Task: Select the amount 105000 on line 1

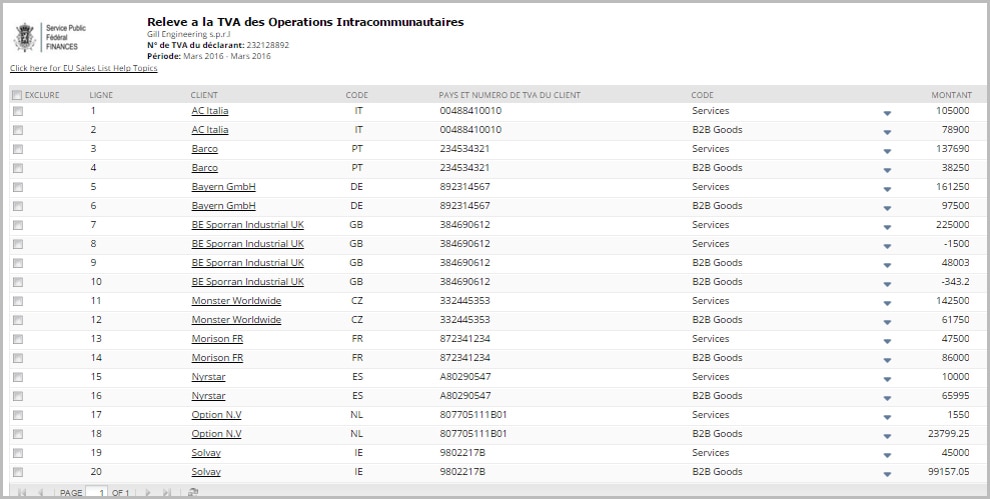Action: (953, 111)
